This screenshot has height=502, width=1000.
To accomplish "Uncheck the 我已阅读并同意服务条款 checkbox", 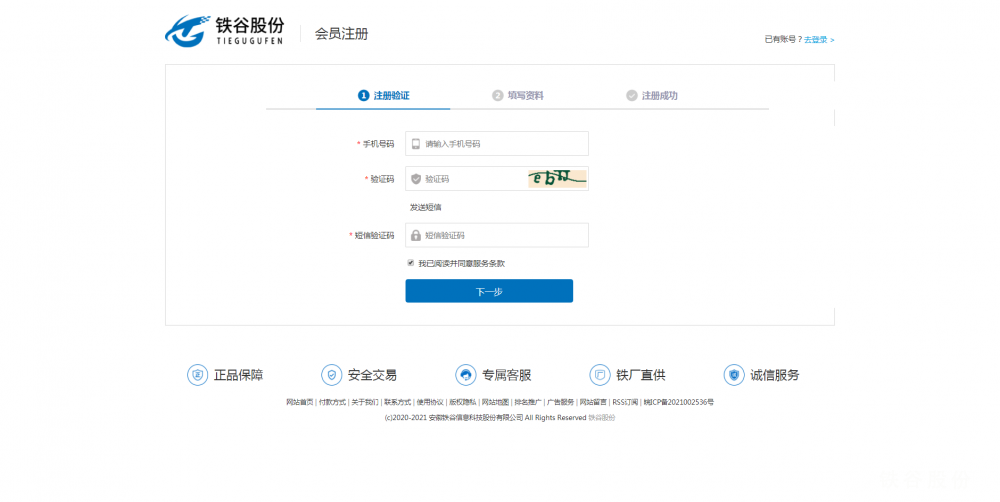I will click(x=410, y=263).
